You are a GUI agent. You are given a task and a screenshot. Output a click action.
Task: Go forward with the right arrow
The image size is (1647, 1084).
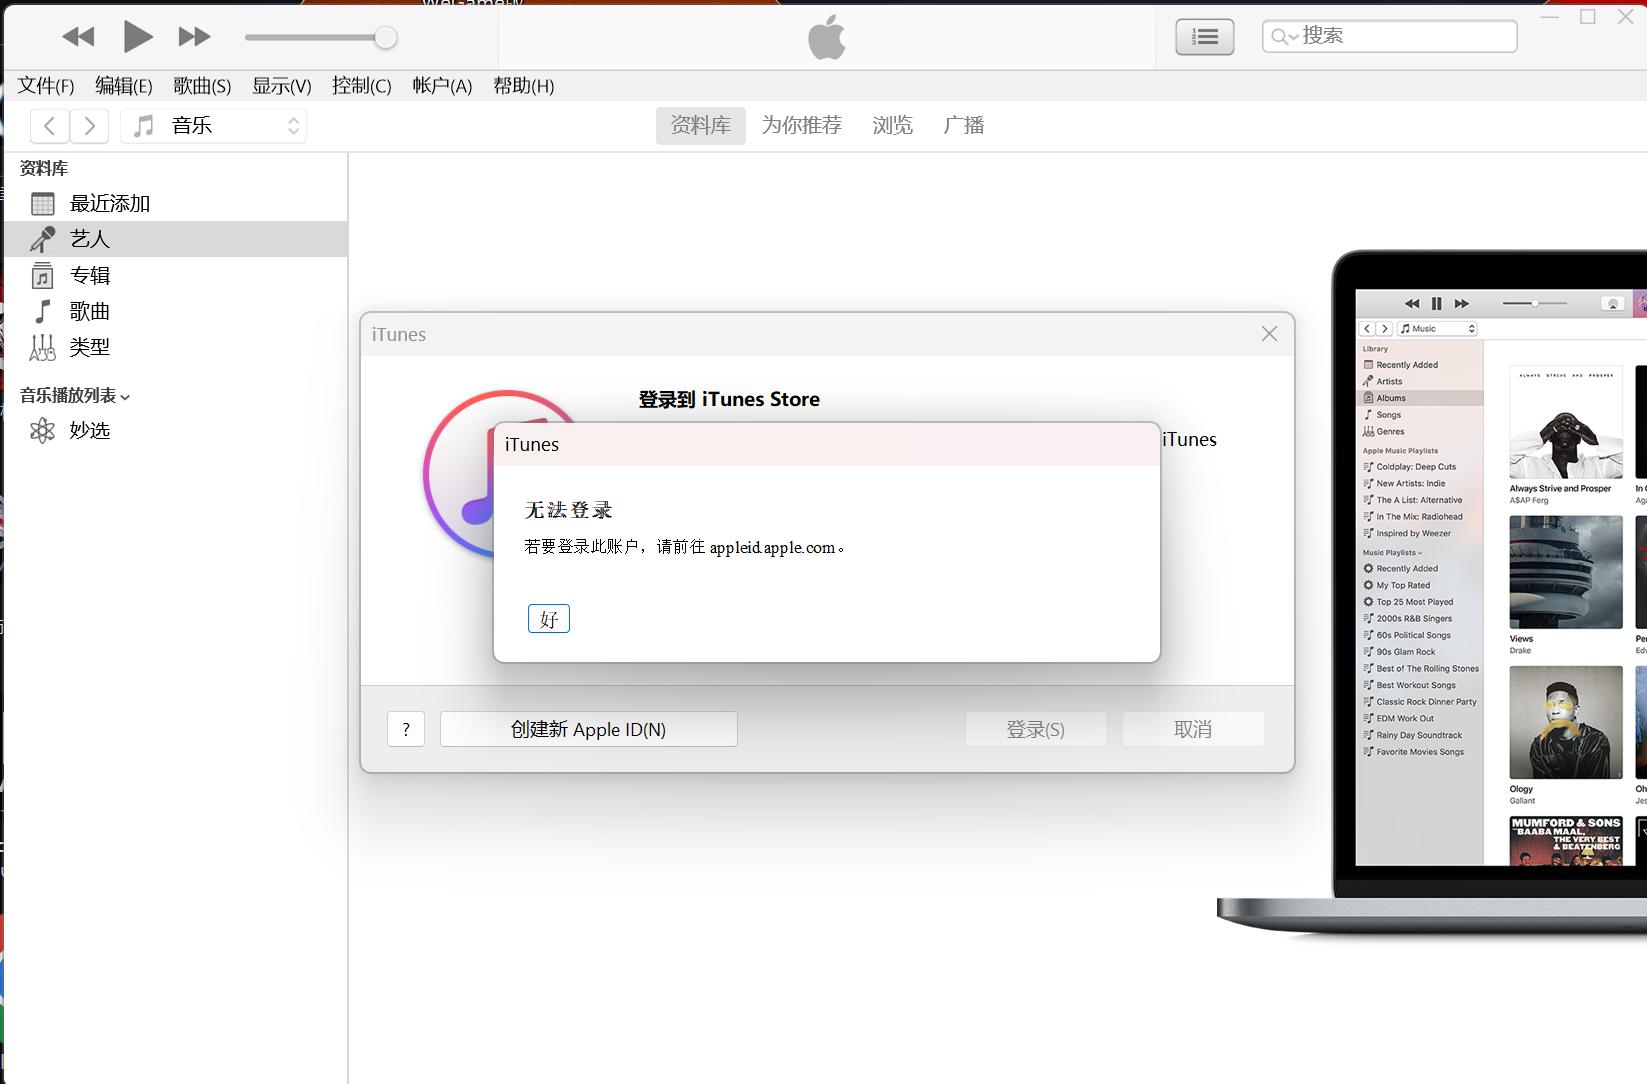coord(90,126)
